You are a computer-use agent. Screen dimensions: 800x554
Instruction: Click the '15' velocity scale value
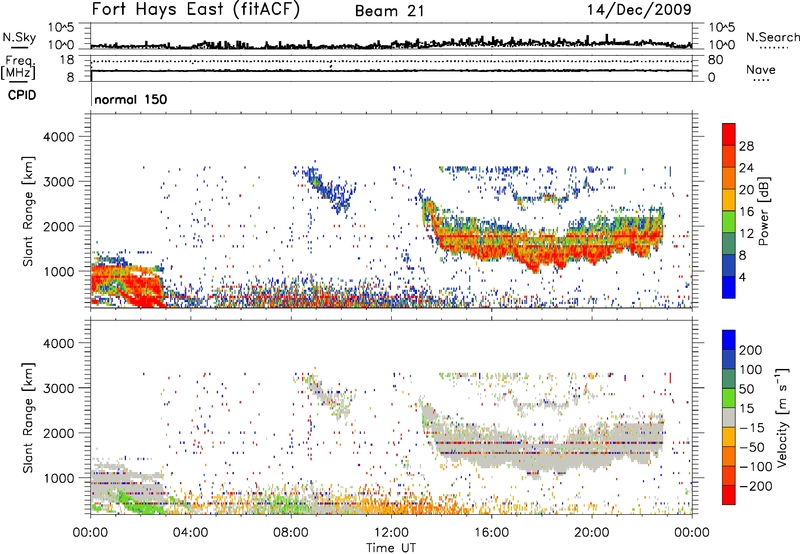tap(746, 408)
